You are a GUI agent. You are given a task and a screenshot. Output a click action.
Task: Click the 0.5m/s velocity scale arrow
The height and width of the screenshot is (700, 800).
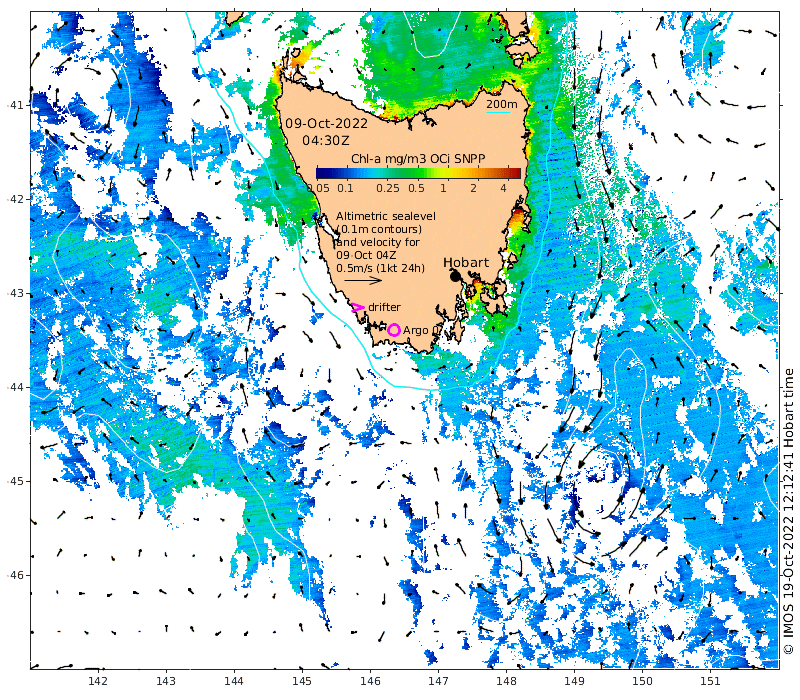363,280
